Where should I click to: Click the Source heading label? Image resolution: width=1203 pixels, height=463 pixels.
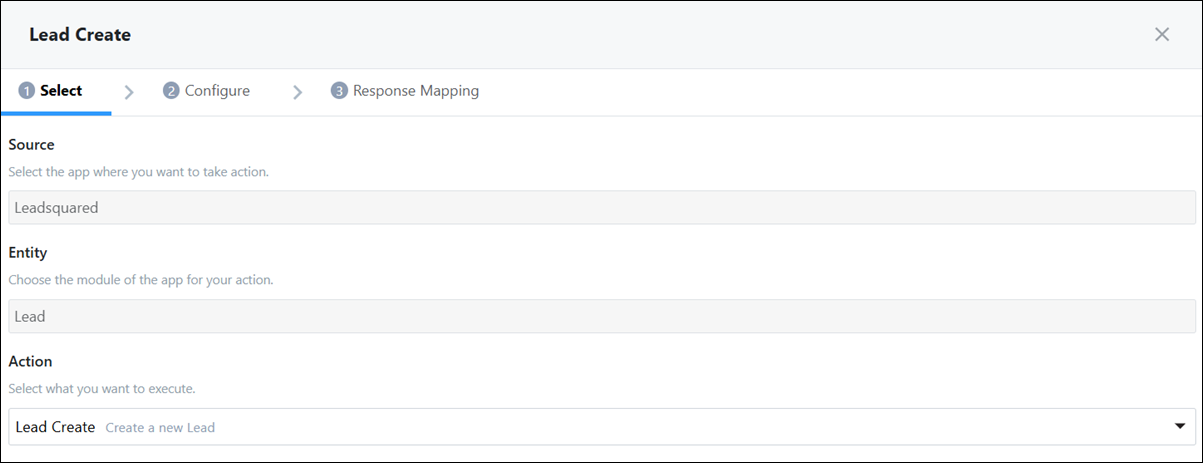pyautogui.click(x=31, y=145)
